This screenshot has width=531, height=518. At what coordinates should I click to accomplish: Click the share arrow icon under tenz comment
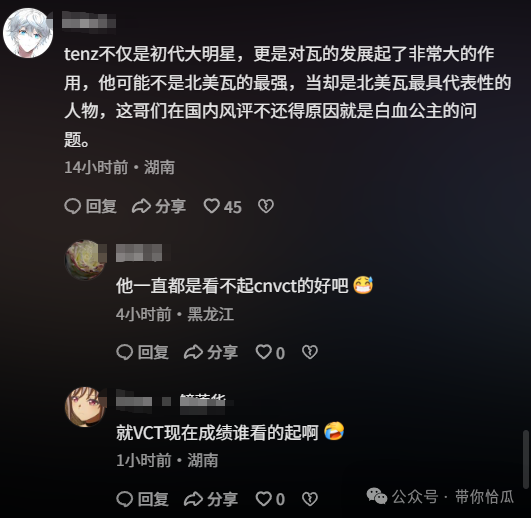point(141,206)
